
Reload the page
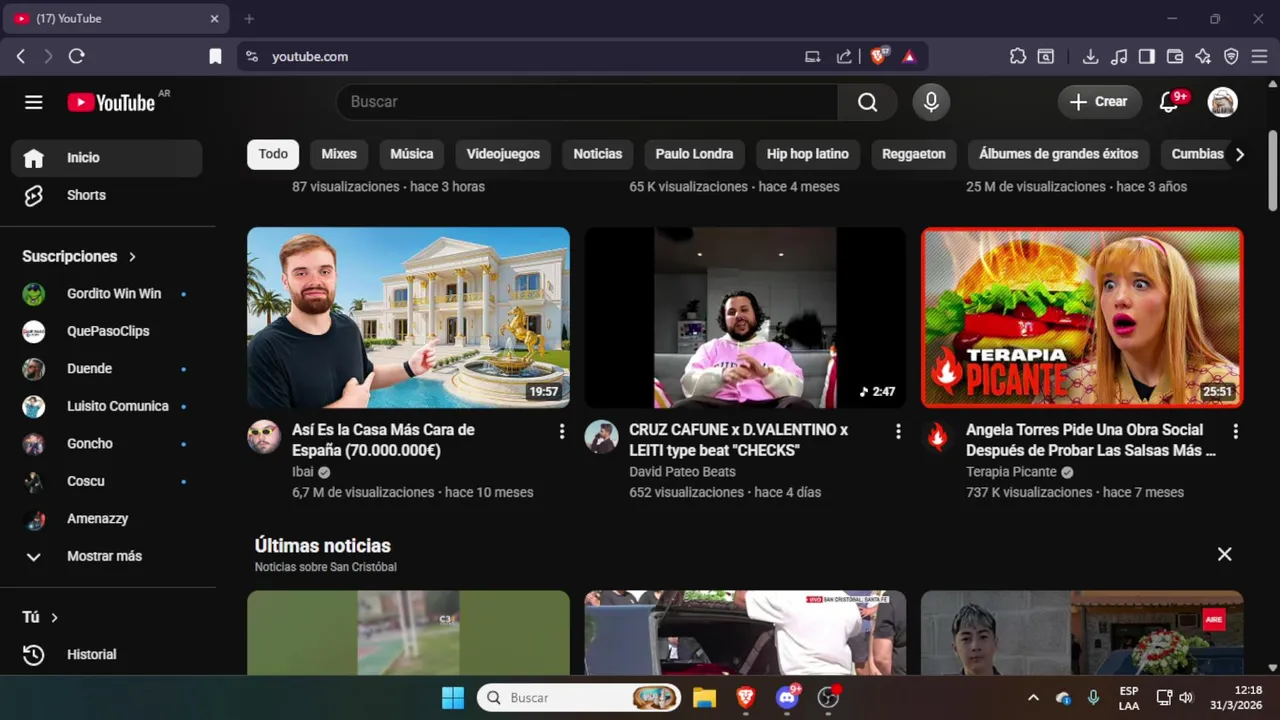[x=76, y=57]
